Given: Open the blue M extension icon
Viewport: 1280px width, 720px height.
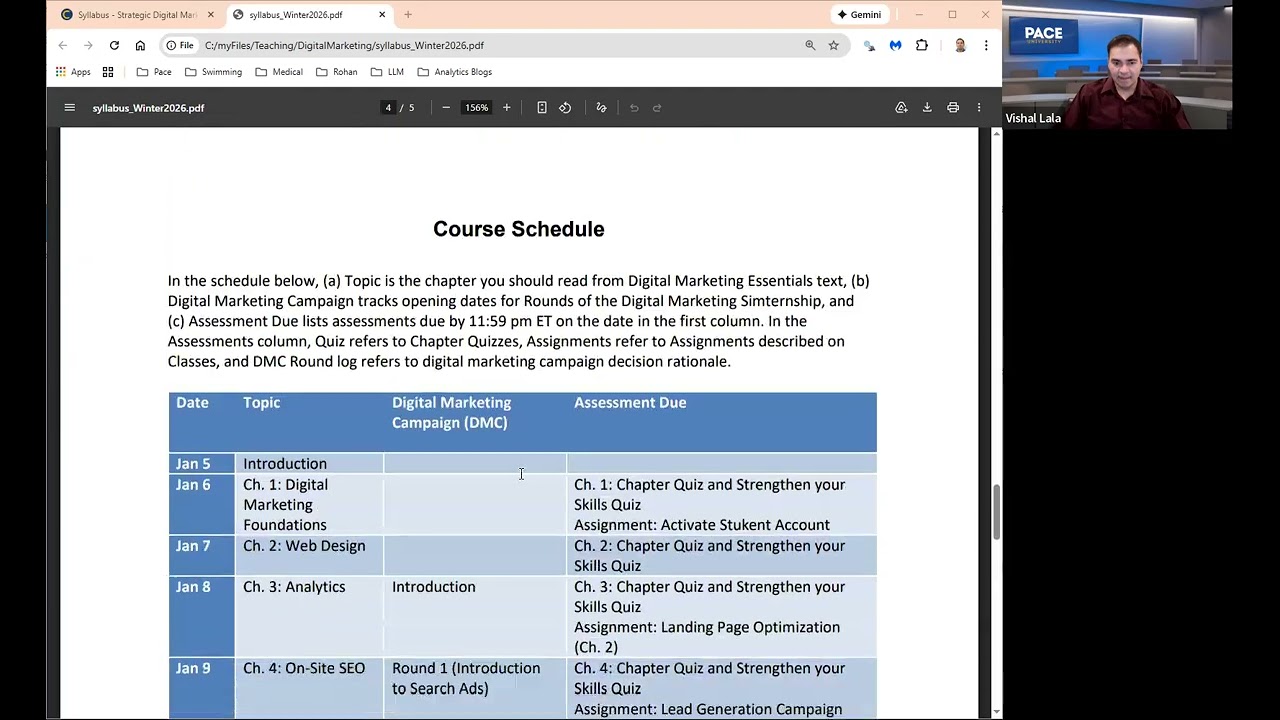Looking at the screenshot, I should tap(895, 45).
